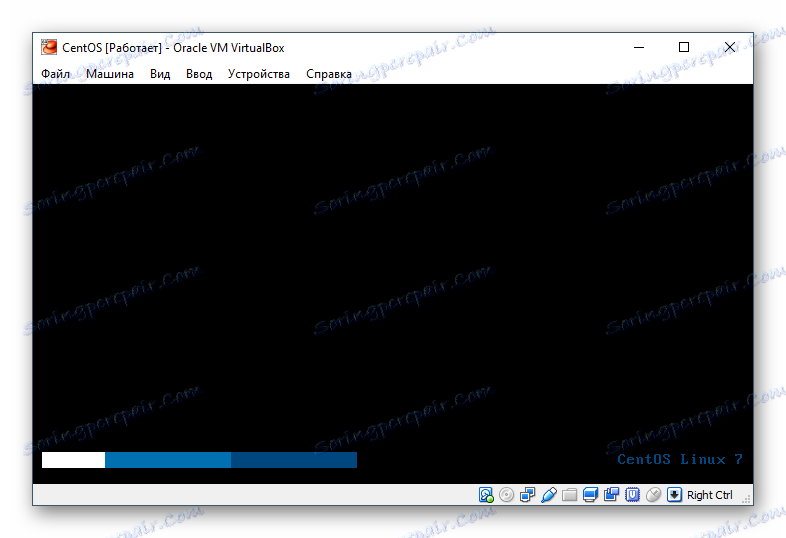Click the mouse integration status icon
Image resolution: width=786 pixels, height=538 pixels.
tap(654, 495)
